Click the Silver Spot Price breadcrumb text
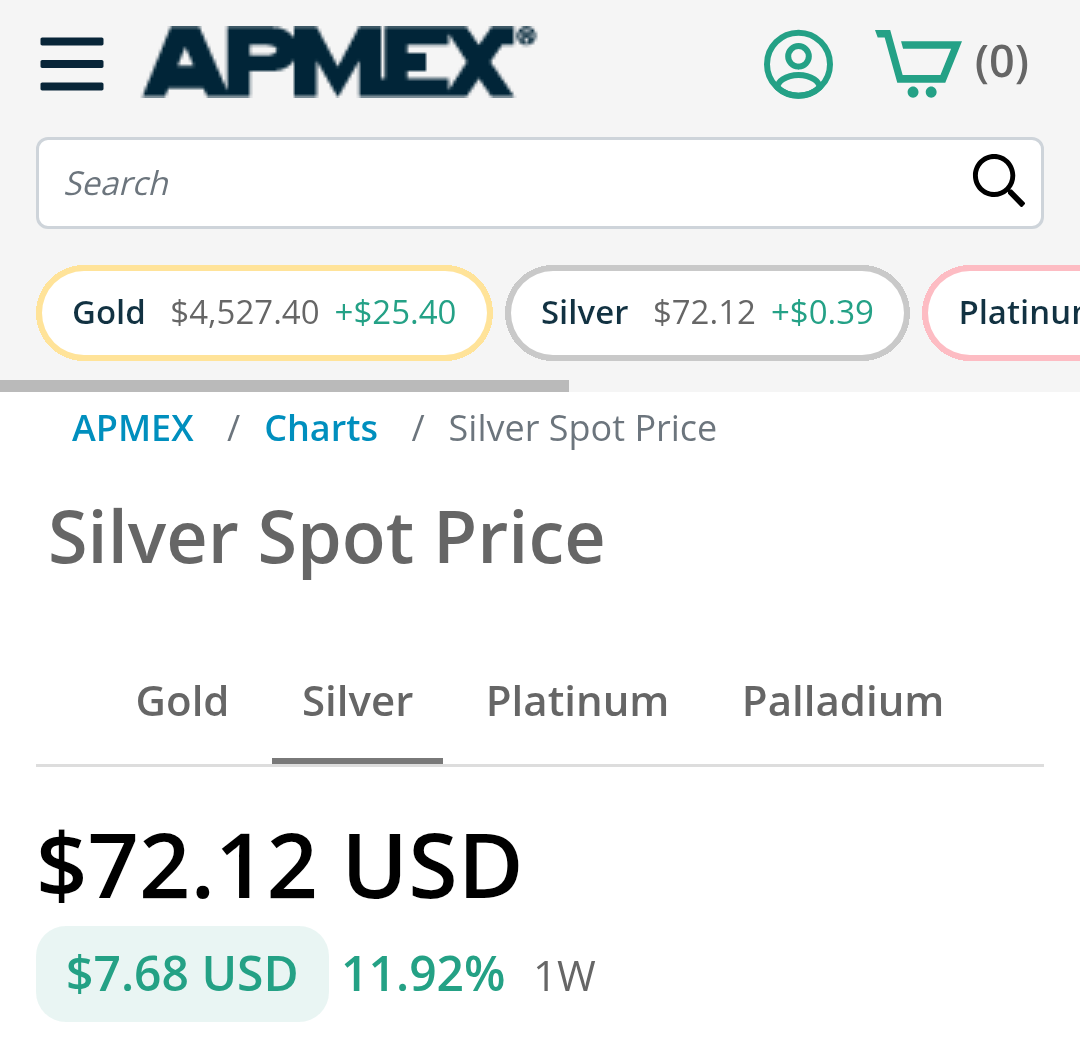This screenshot has width=1080, height=1057. (582, 429)
